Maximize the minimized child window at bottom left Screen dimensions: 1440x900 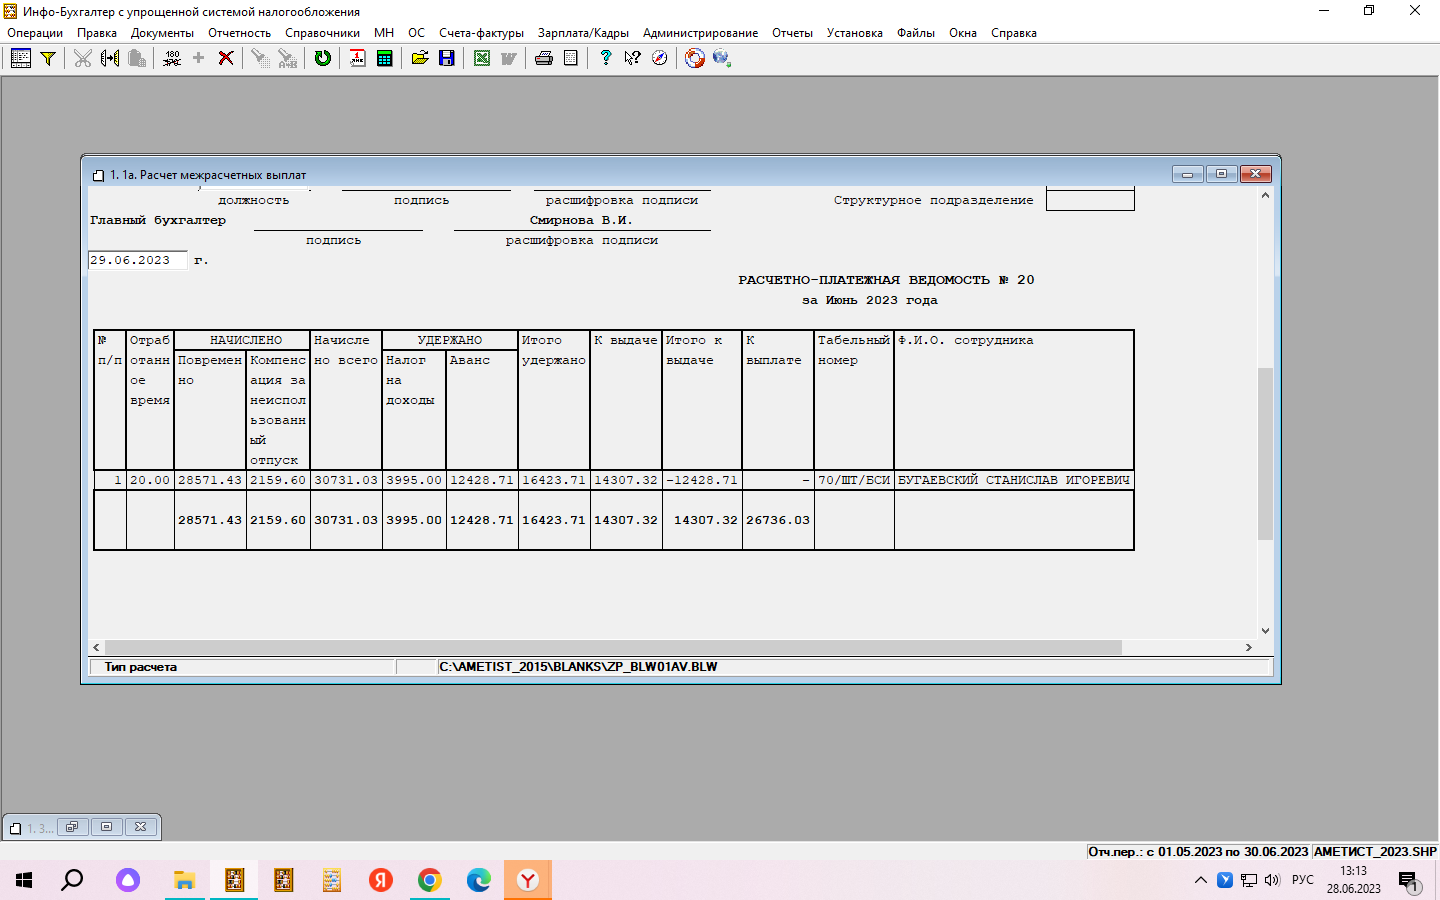point(106,827)
